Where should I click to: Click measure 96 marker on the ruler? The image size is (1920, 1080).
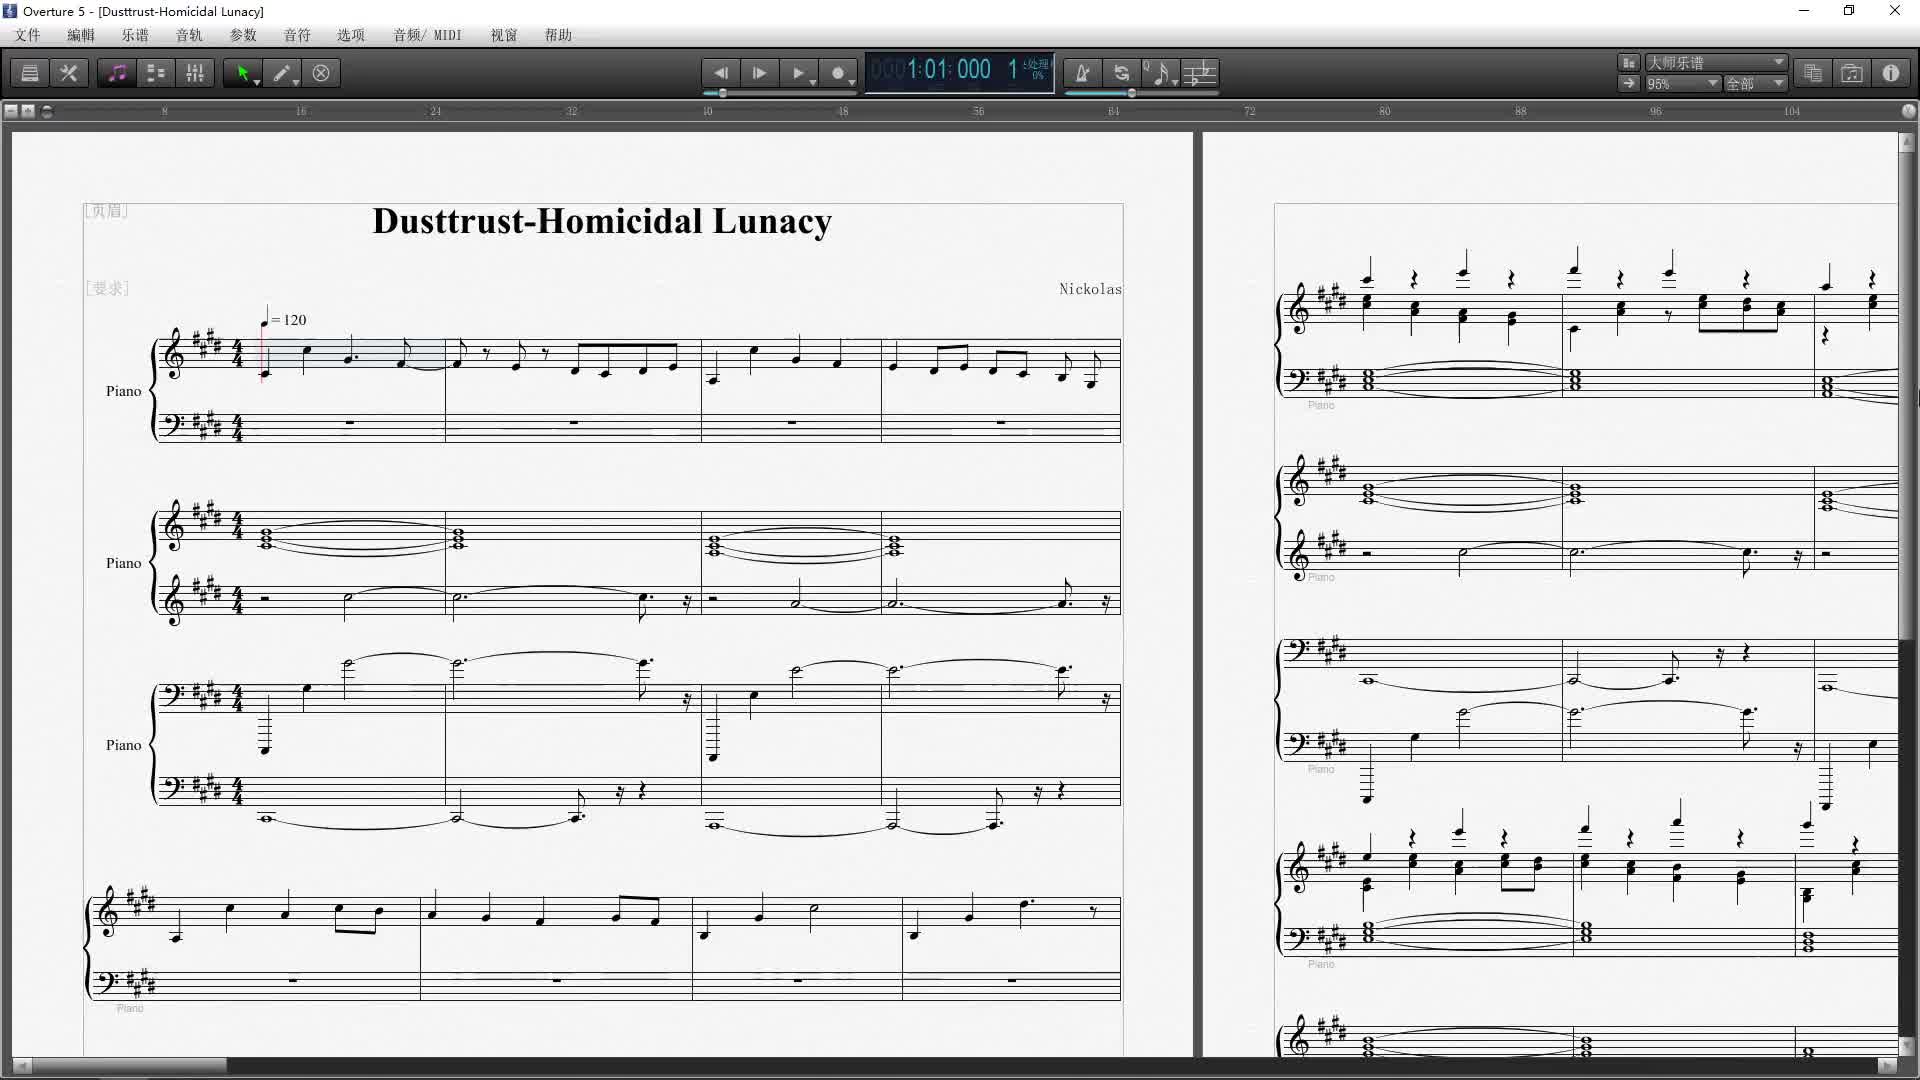[1655, 111]
